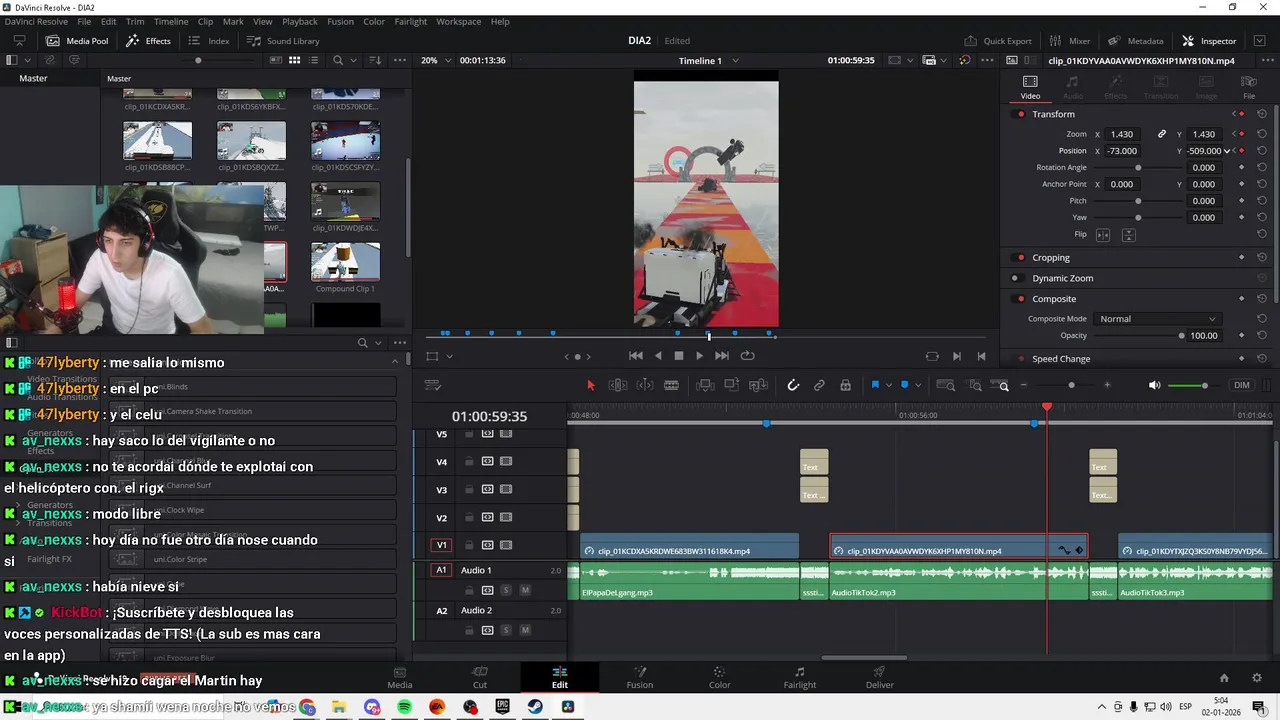Open the Timeline 1 name dropdown
The width and height of the screenshot is (1280, 720).
[708, 60]
